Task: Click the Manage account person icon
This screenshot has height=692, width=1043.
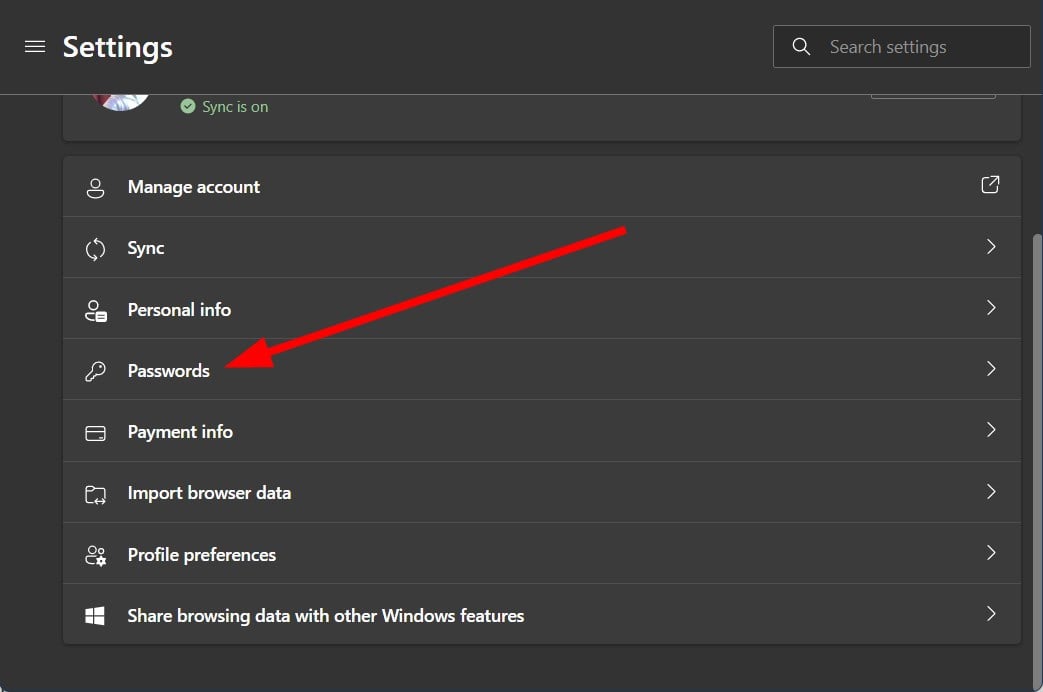Action: click(x=96, y=187)
